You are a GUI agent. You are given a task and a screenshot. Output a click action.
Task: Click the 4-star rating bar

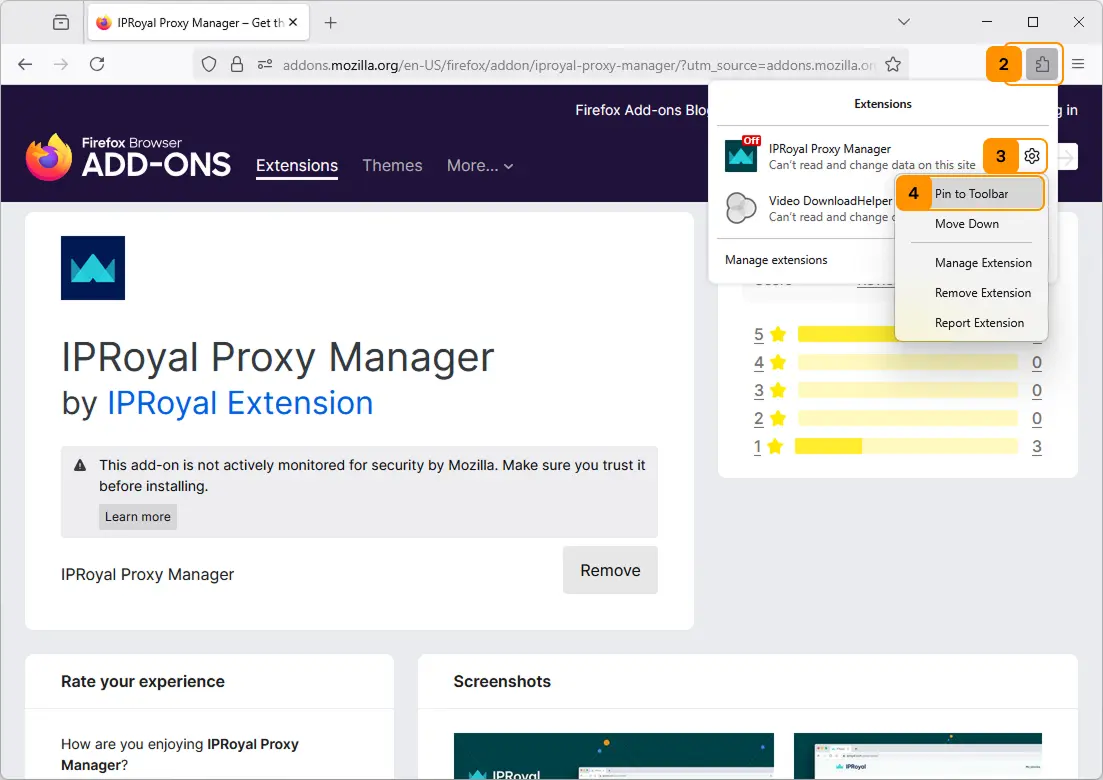pos(907,363)
